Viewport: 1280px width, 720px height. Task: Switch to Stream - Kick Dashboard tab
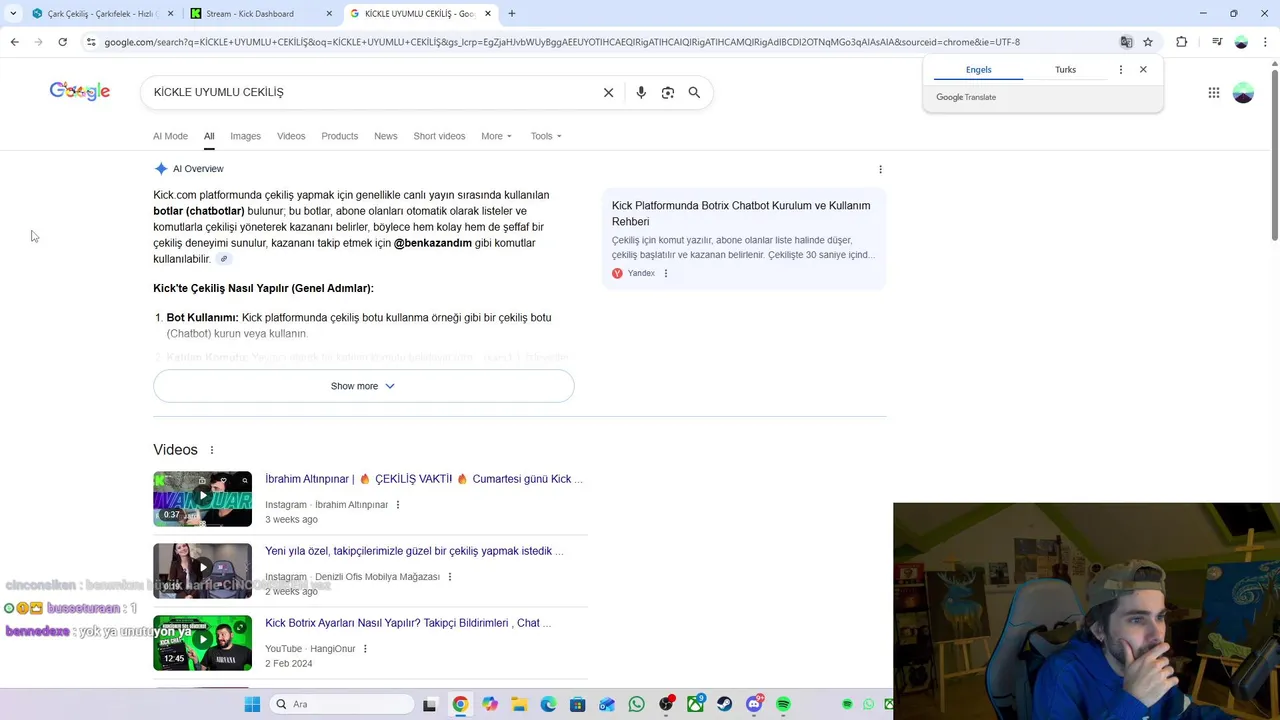(x=260, y=14)
